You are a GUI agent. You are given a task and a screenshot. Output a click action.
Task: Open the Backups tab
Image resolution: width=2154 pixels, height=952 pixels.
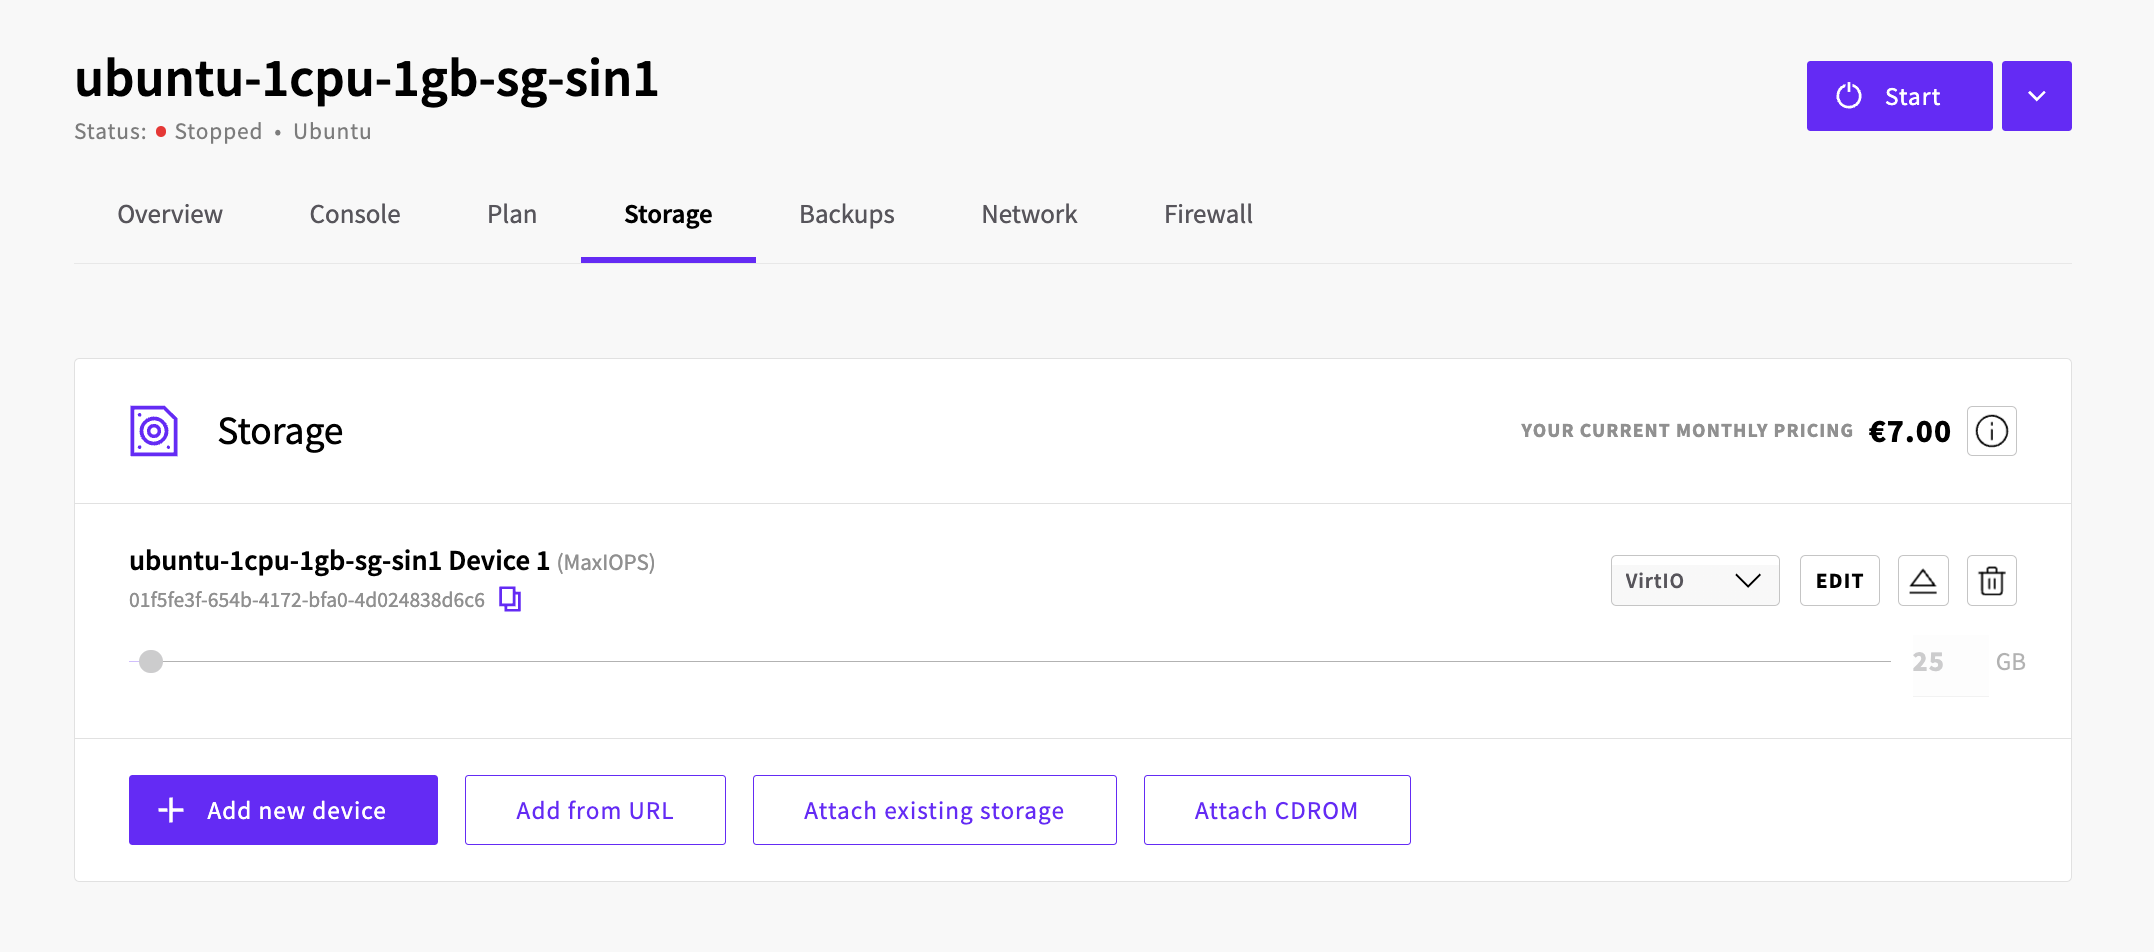(x=847, y=214)
